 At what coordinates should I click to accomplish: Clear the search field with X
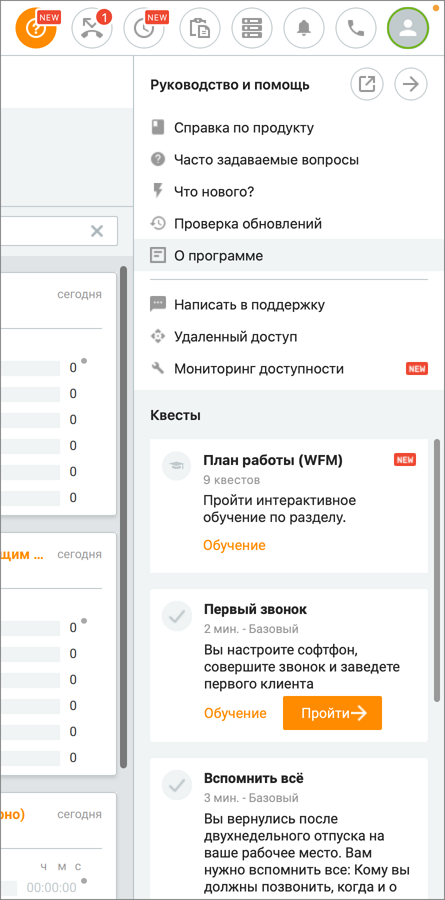click(97, 231)
